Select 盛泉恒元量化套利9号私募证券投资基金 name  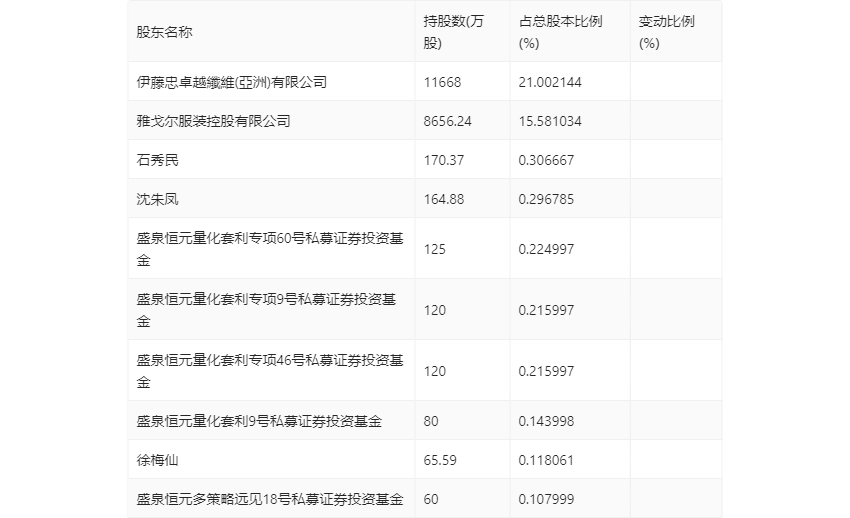coord(259,421)
